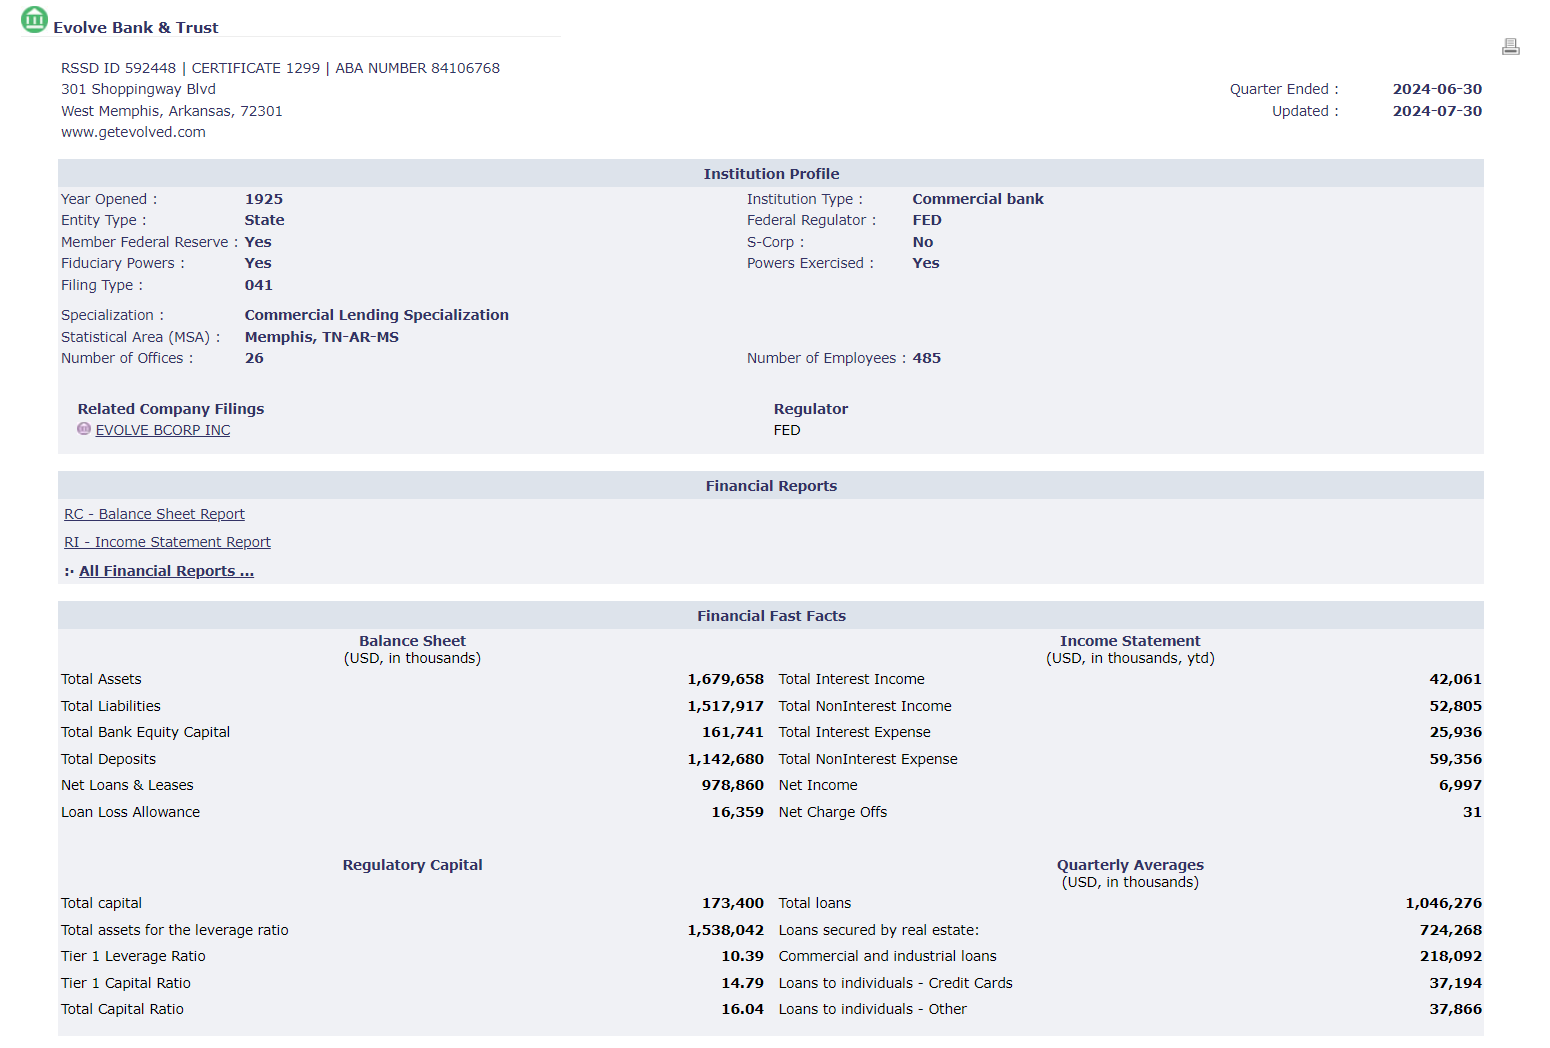Click the printer icon at top right
Viewport: 1550px width, 1048px height.
click(1510, 46)
